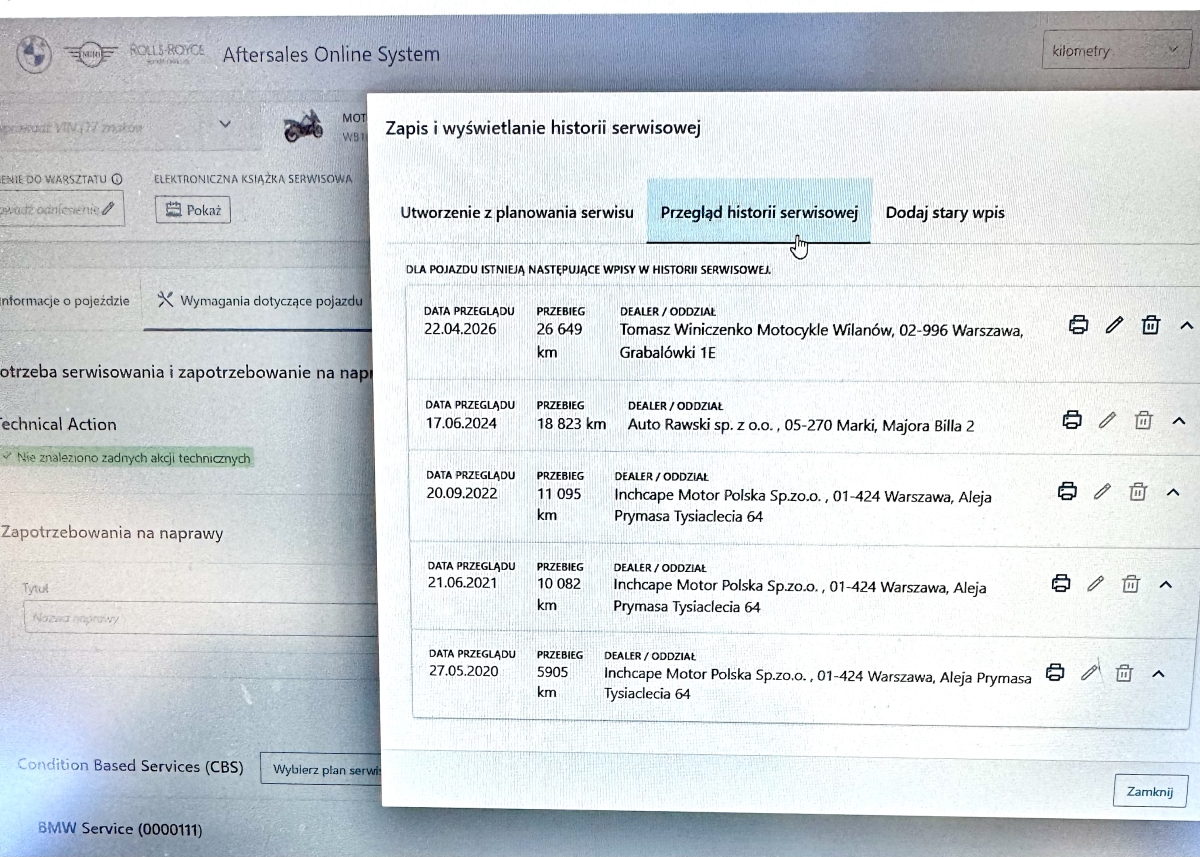Collapse the 17.06.2024 entry chevron
Screen dimensions: 1200x857
(1178, 421)
